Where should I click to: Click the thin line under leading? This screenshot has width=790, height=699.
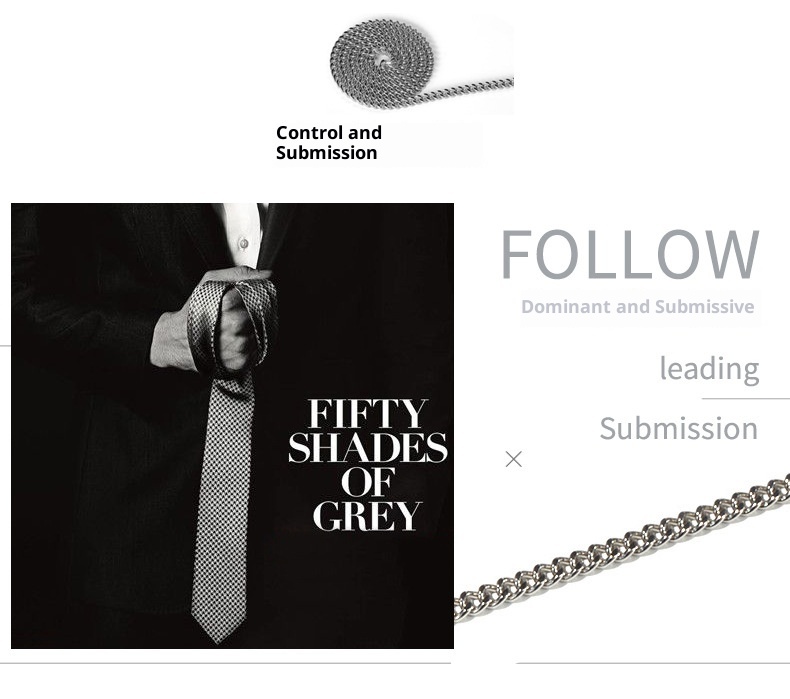[746, 399]
